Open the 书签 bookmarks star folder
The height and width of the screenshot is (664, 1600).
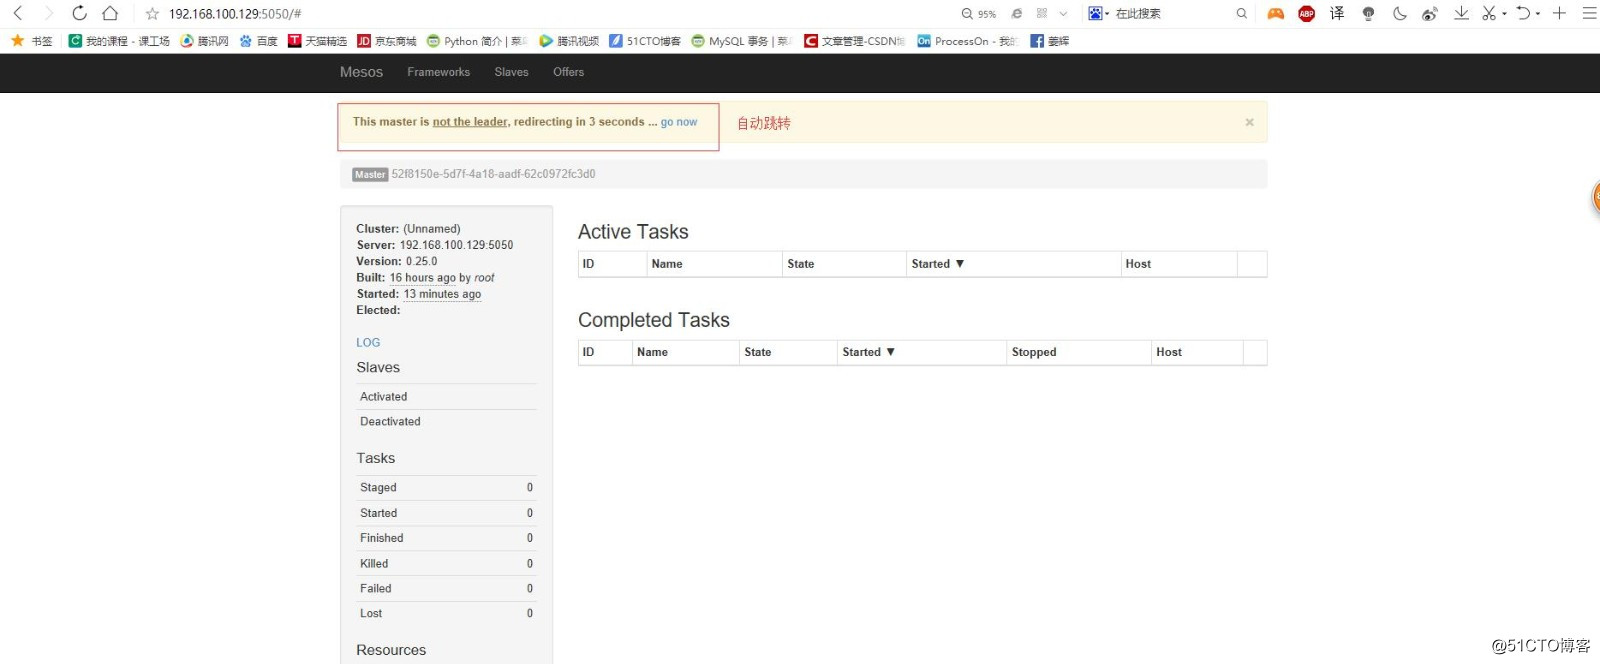coord(31,41)
